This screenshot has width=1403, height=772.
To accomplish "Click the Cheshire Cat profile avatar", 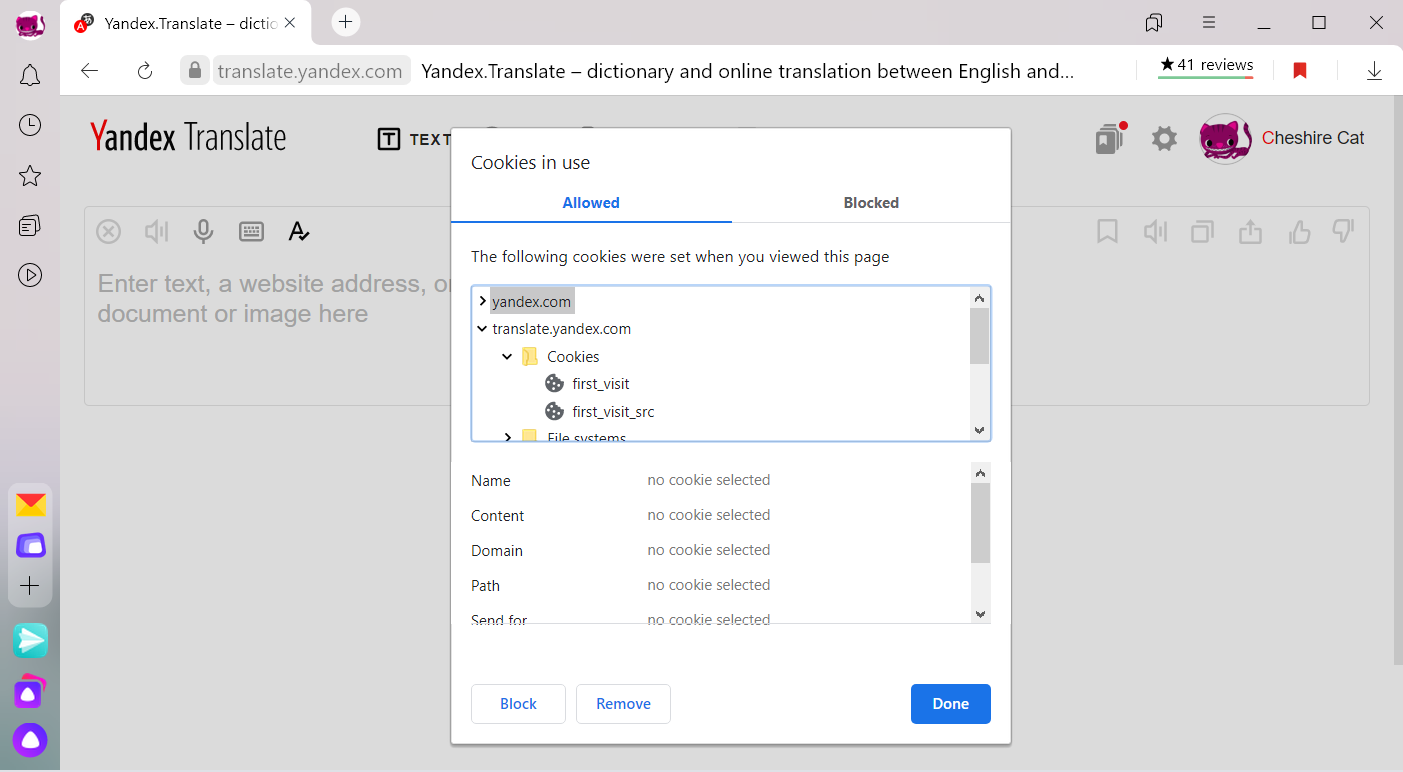I will point(1225,138).
